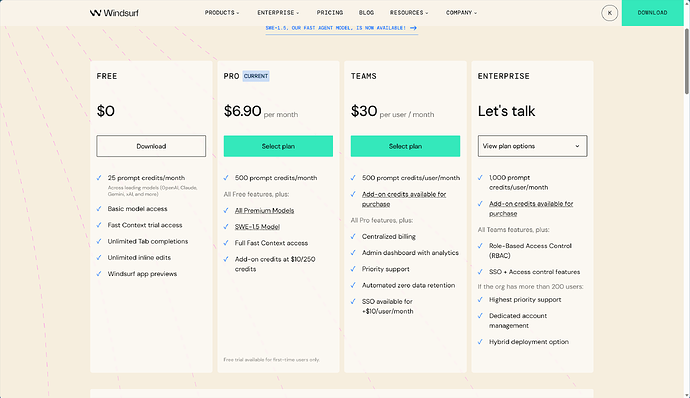Click the ENTERPRISE plan card heading
Viewport: 690px width, 398px height.
coord(503,76)
